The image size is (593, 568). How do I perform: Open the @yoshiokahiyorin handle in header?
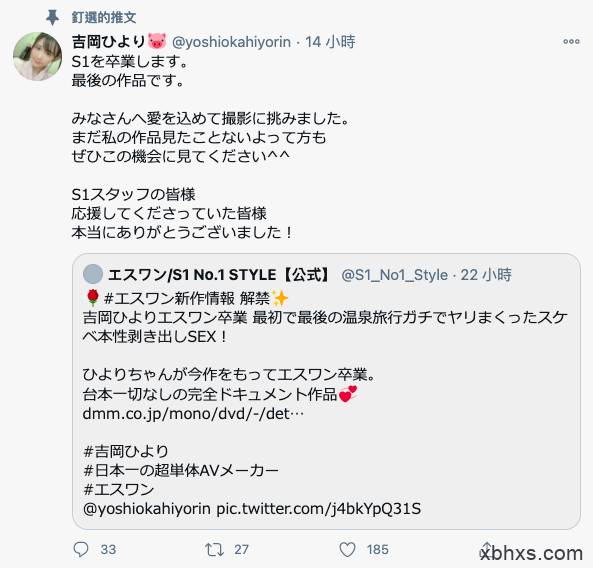231,42
